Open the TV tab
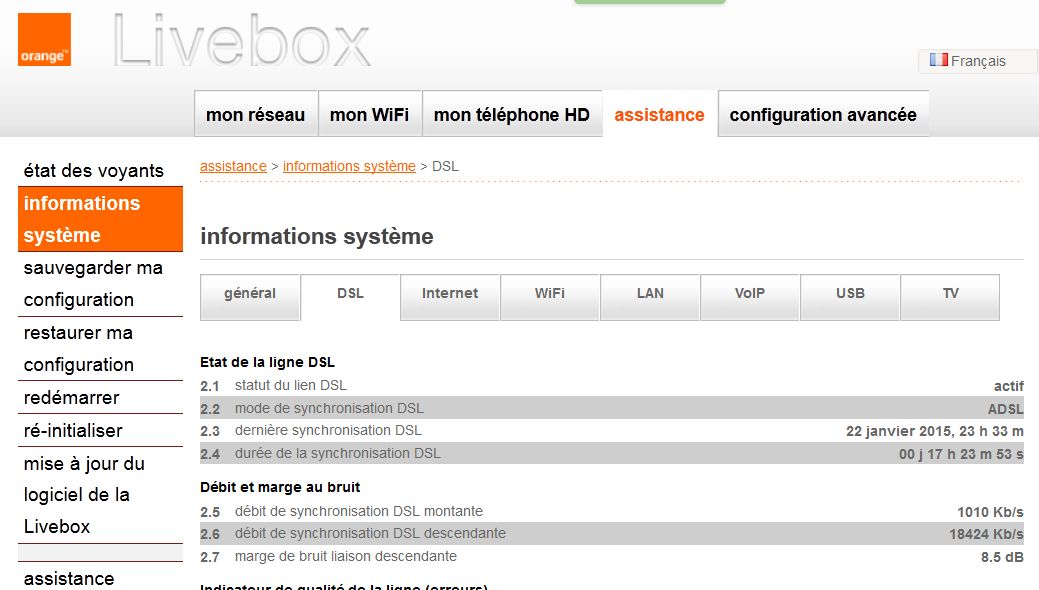Viewport: 1039px width, 590px height. click(x=950, y=294)
